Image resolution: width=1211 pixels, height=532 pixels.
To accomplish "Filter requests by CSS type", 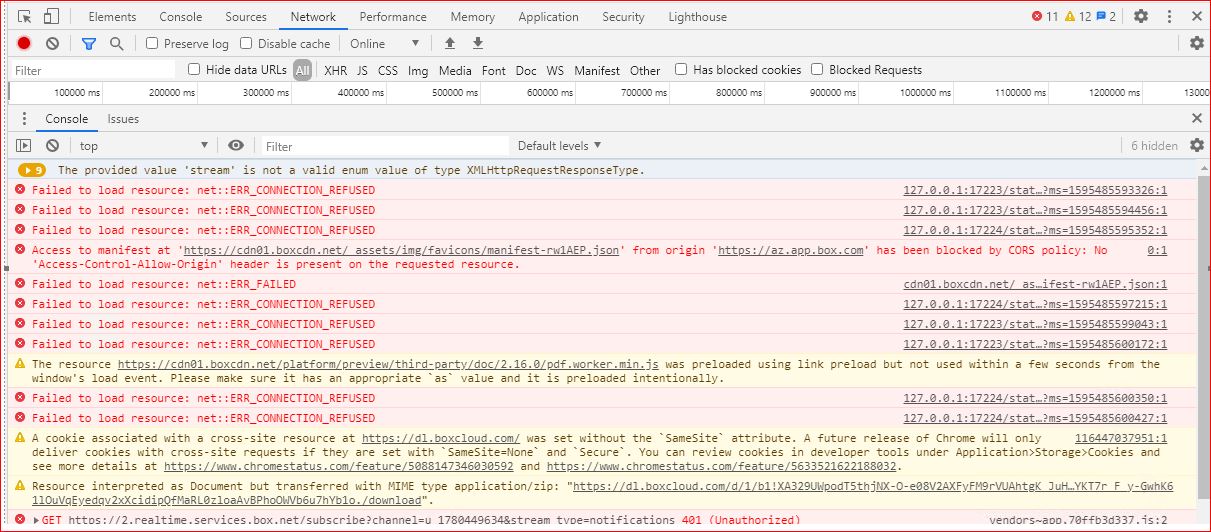I will [388, 70].
